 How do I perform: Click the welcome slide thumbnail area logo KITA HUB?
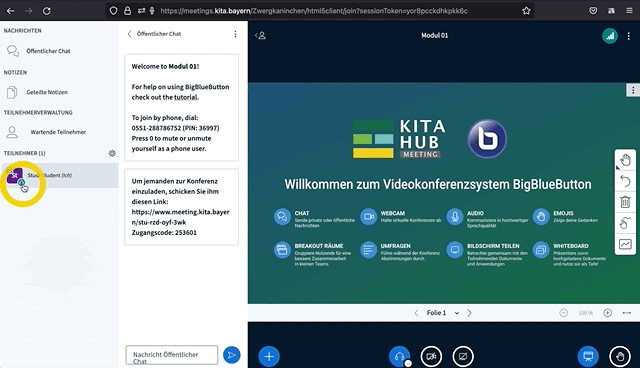click(x=399, y=139)
